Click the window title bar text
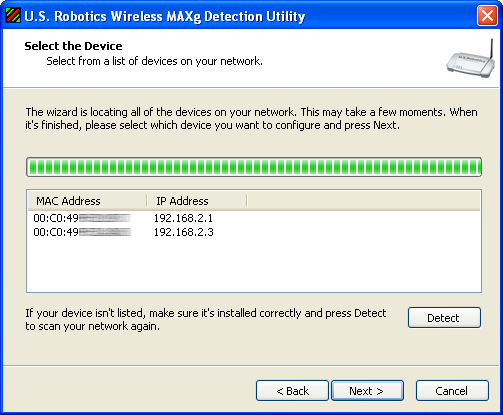This screenshot has width=503, height=415. point(165,16)
